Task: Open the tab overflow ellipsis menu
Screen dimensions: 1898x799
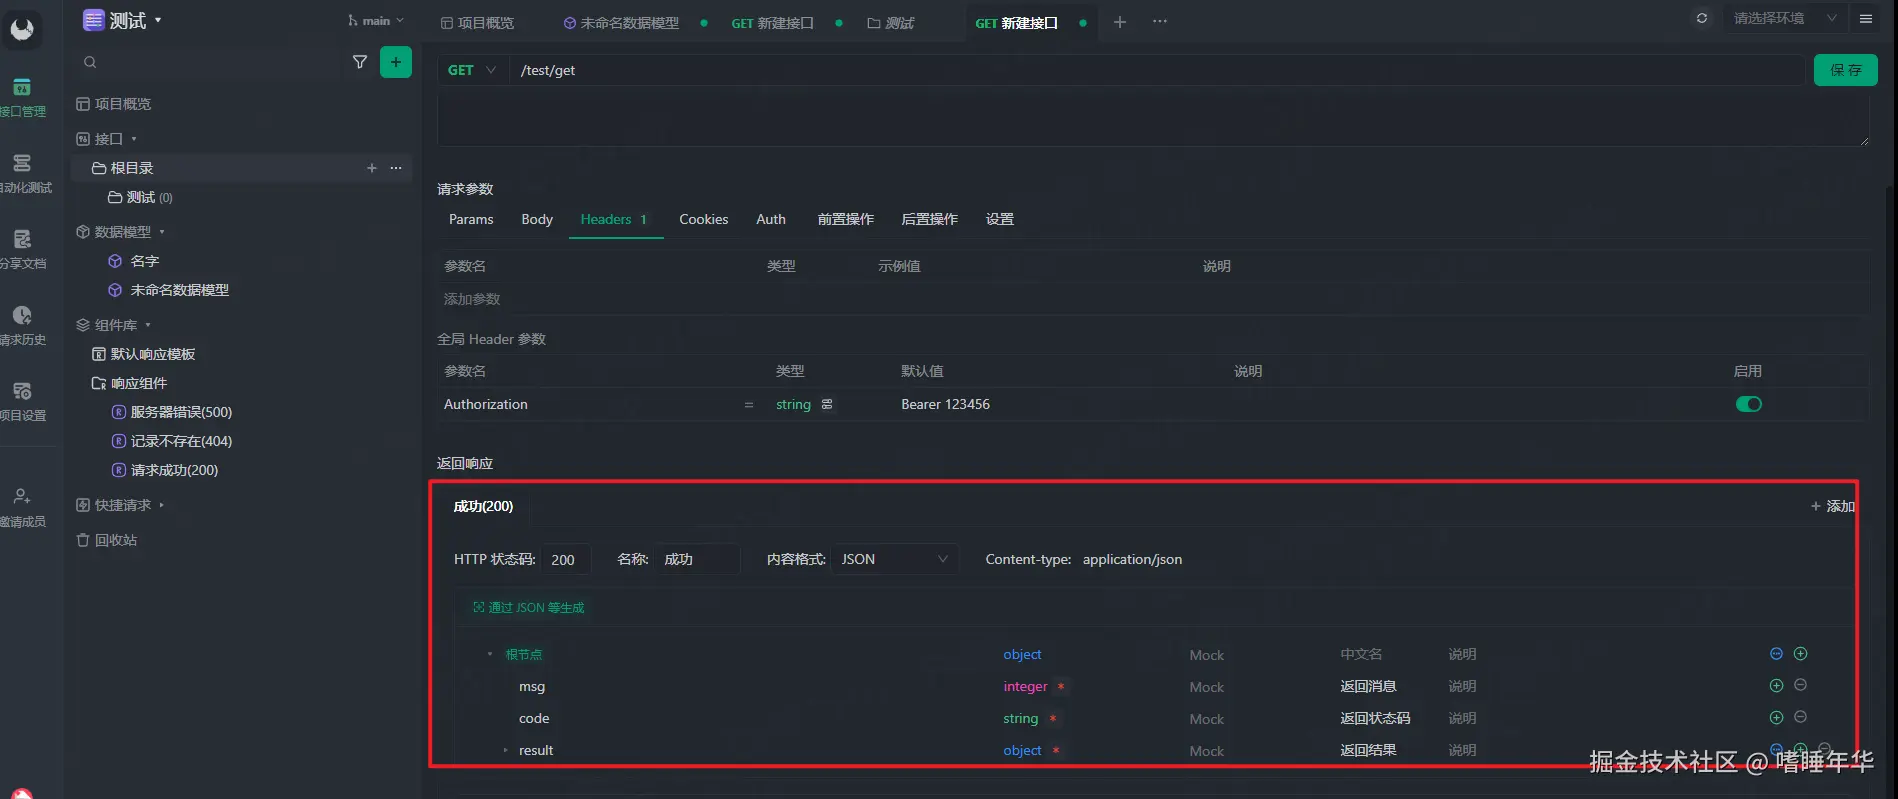Action: click(x=1160, y=22)
